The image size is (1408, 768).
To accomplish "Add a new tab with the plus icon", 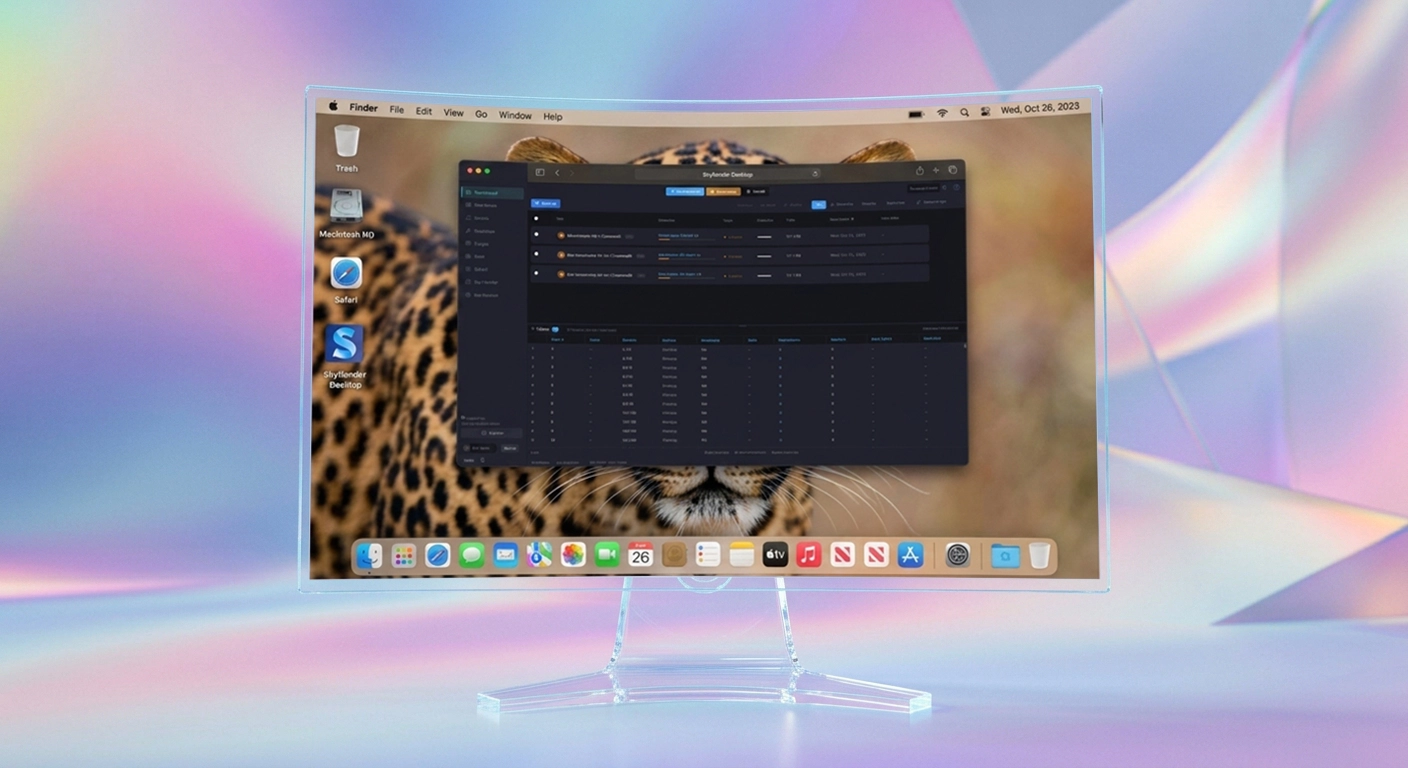I will pos(936,171).
